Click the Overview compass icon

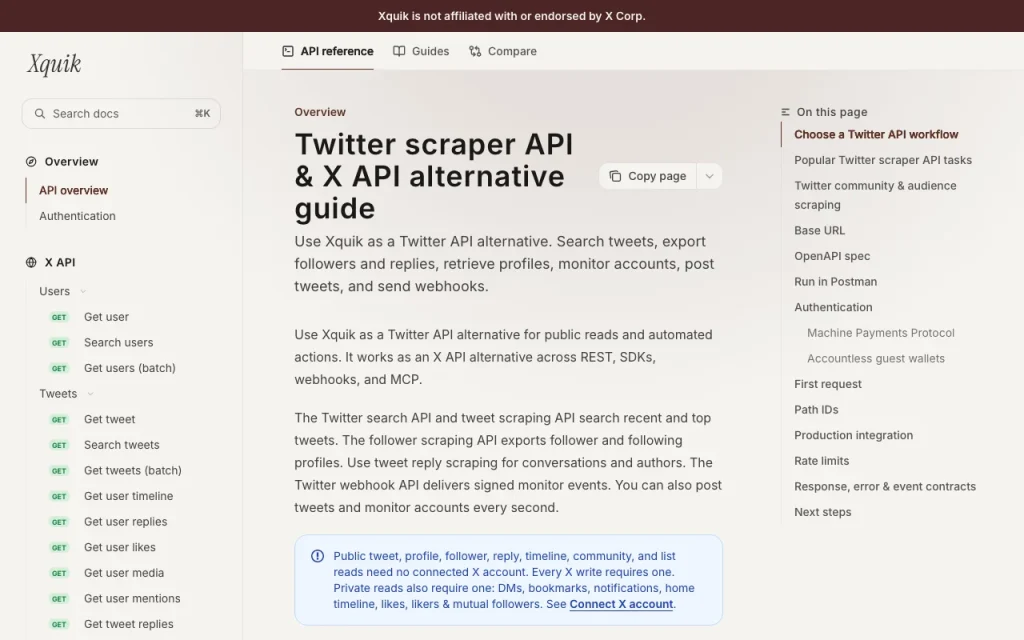click(x=31, y=162)
